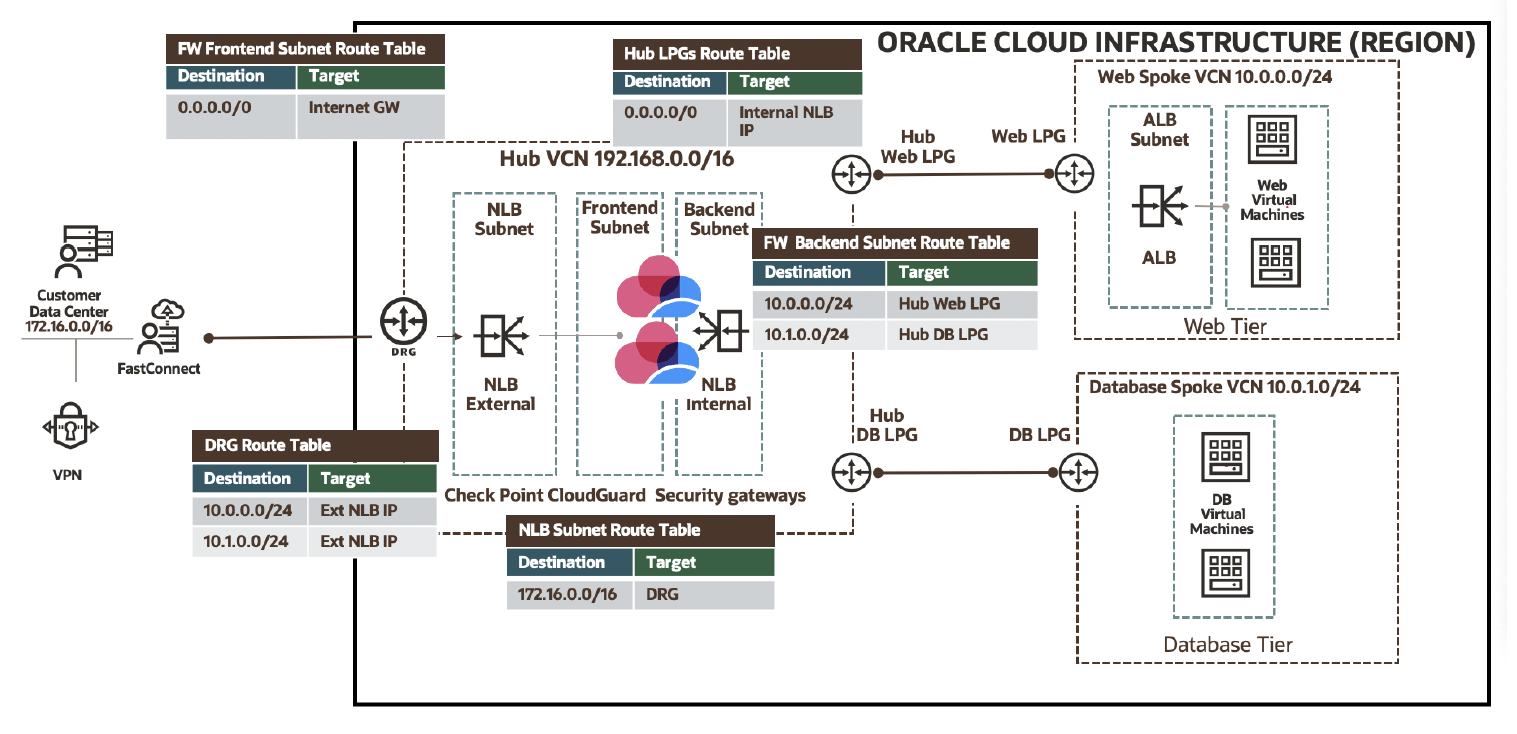Click the Customer Data Center servers icon

pyautogui.click(x=82, y=253)
